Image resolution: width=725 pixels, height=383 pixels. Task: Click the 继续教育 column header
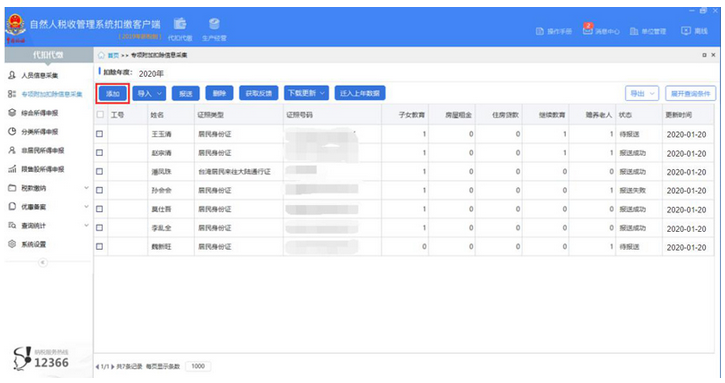(x=552, y=115)
